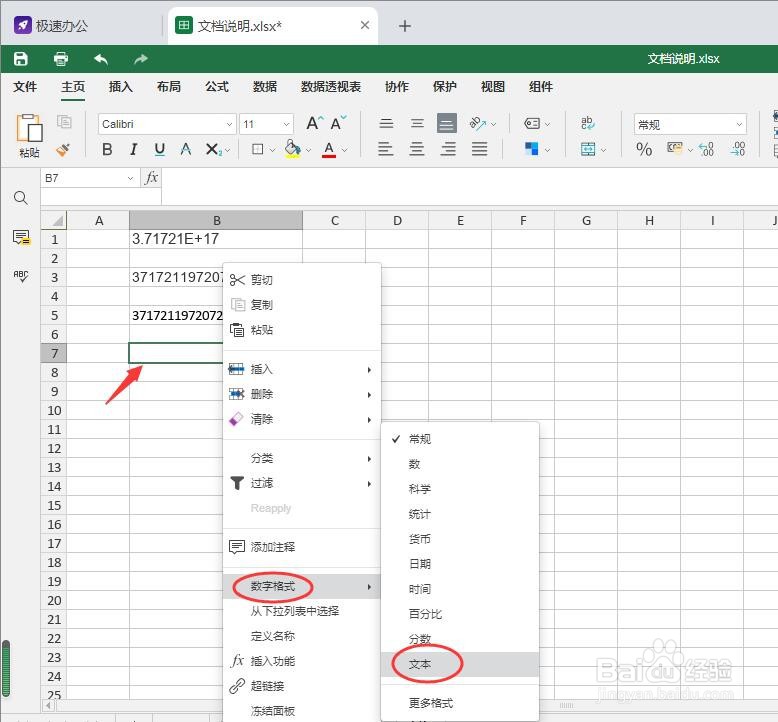
Task: Open the 常规 number format combo box
Action: [690, 125]
